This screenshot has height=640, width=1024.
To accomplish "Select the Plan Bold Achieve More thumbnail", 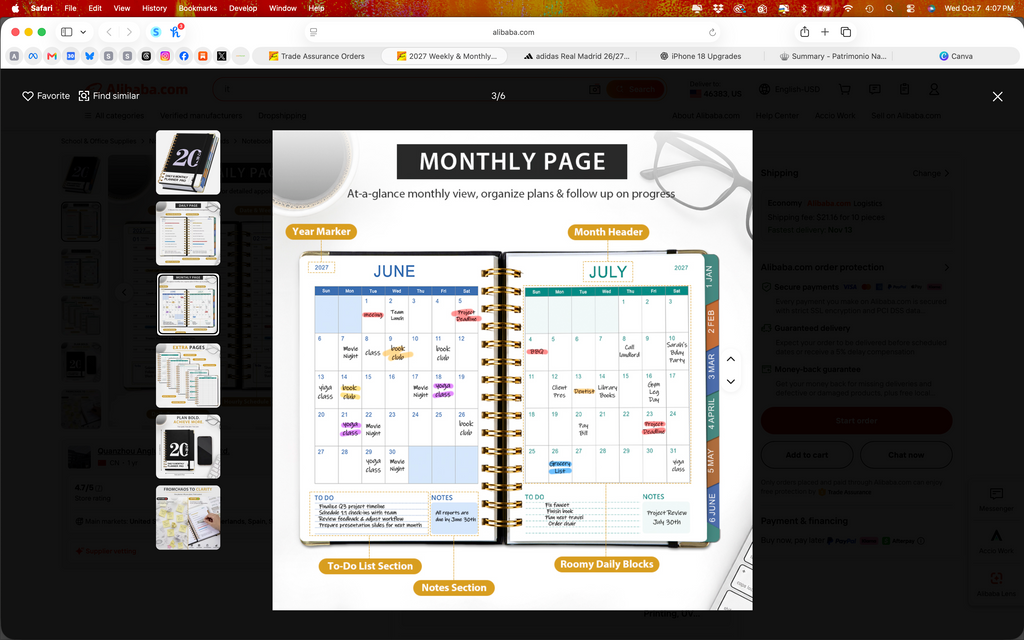I will (188, 447).
